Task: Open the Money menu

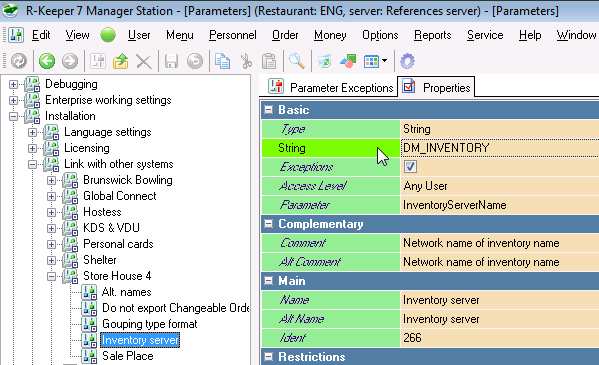Action: point(330,35)
